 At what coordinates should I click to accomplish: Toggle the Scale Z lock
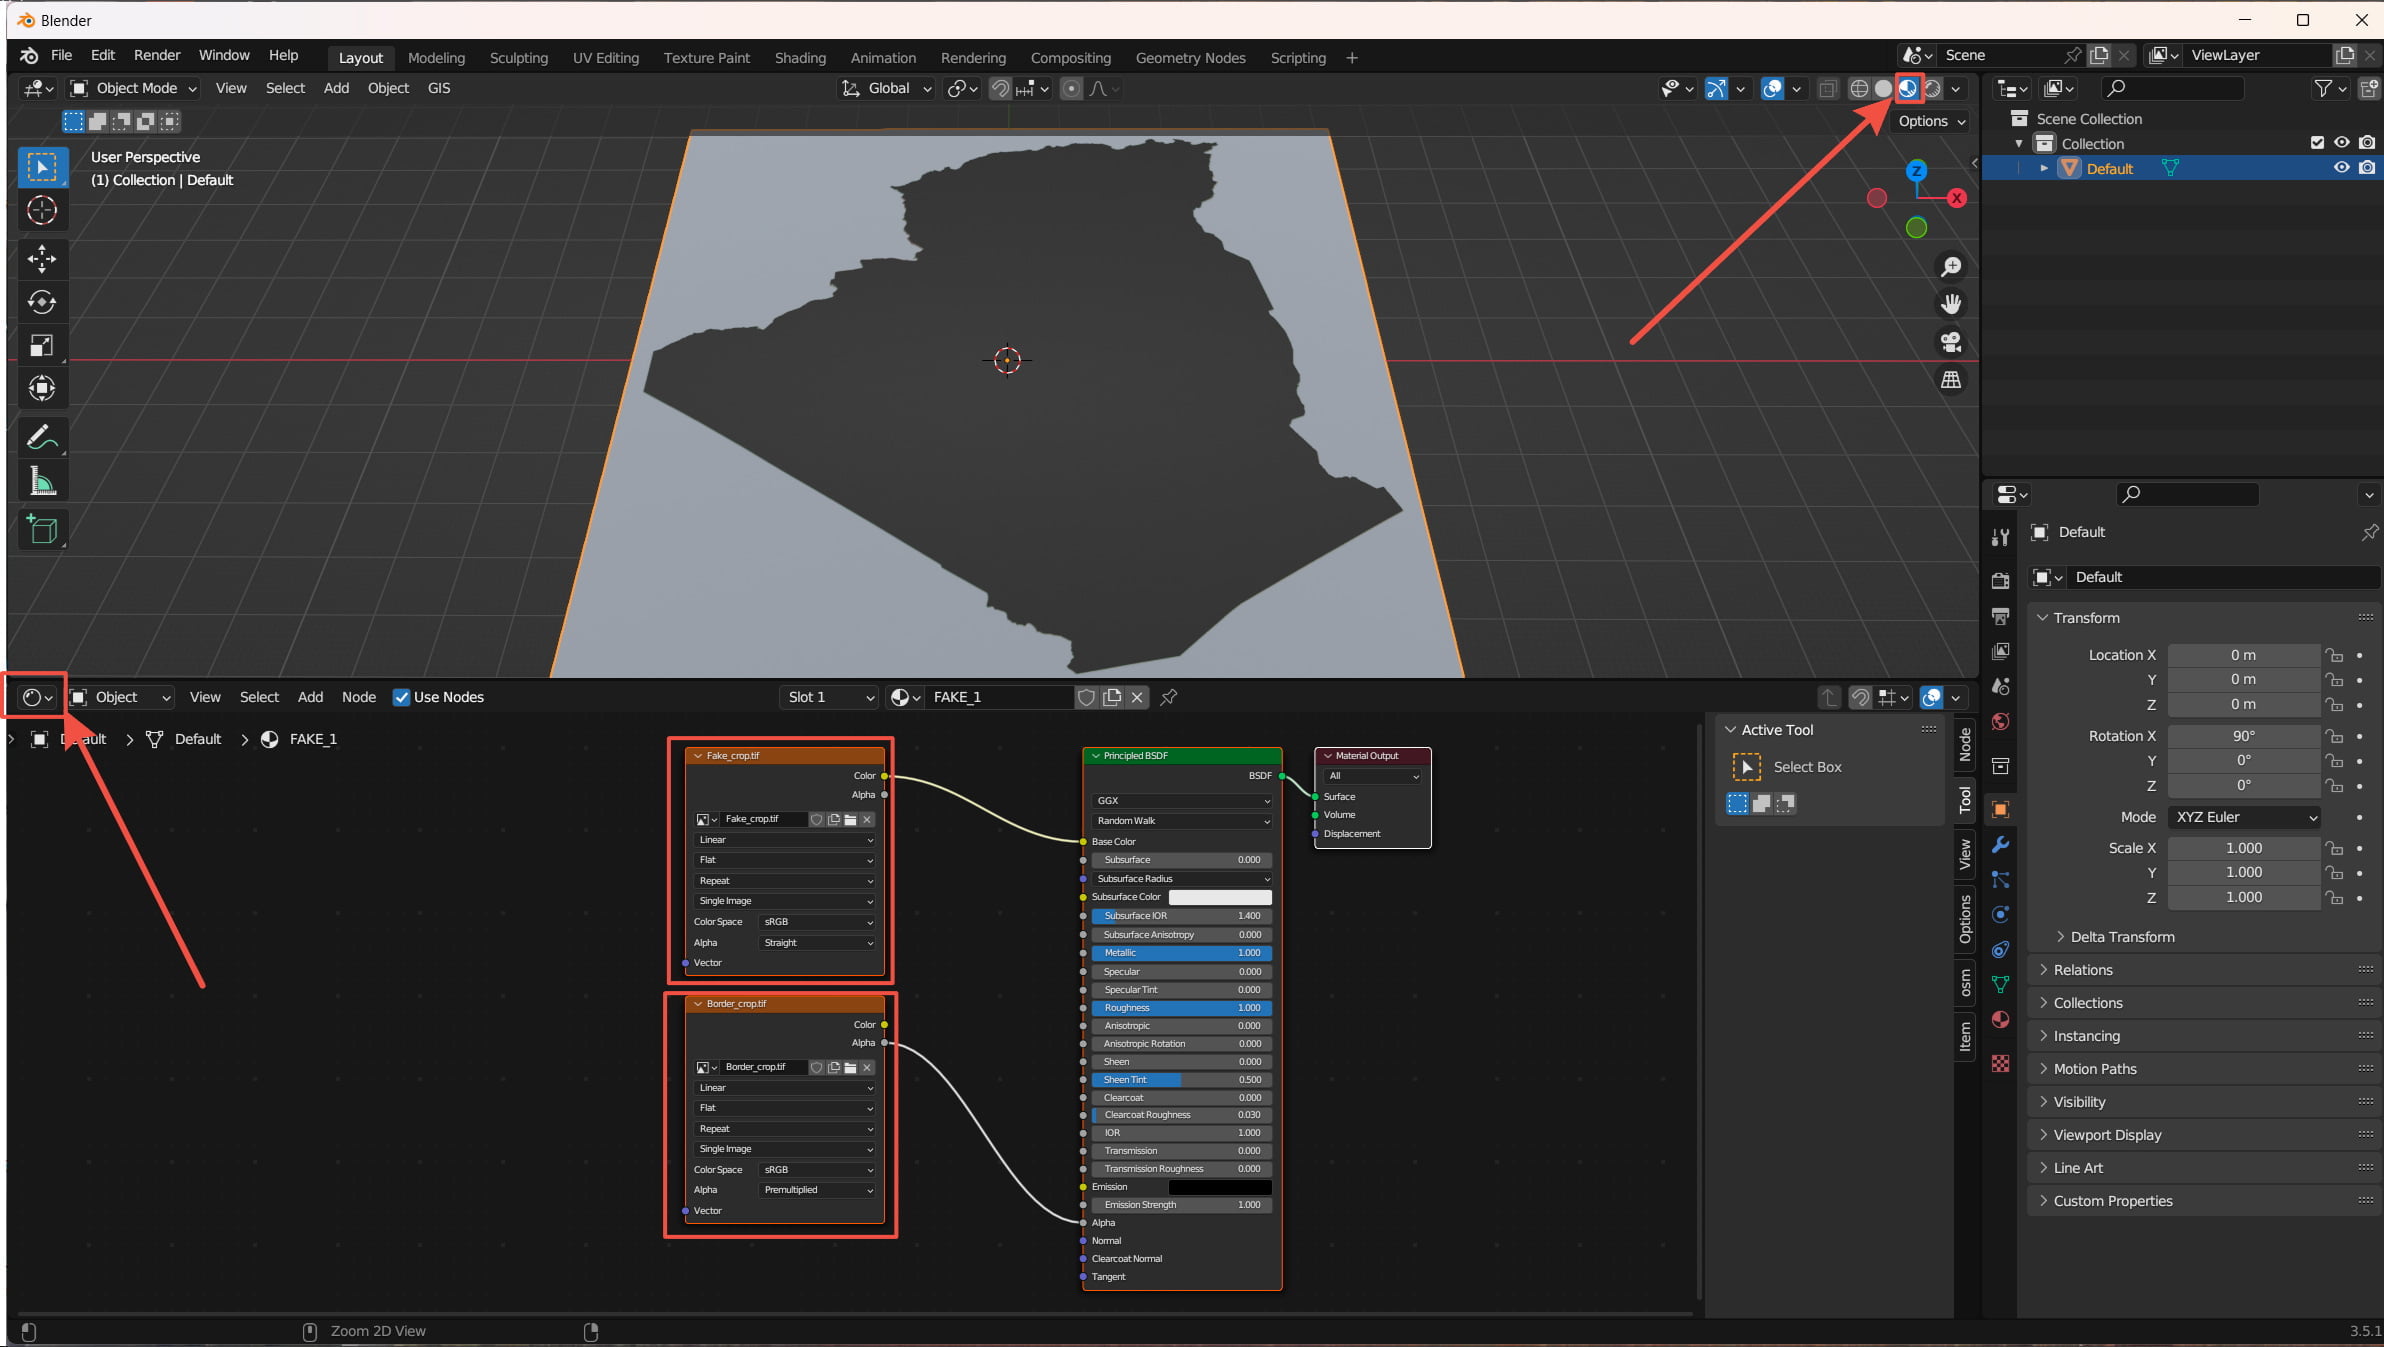[2334, 898]
